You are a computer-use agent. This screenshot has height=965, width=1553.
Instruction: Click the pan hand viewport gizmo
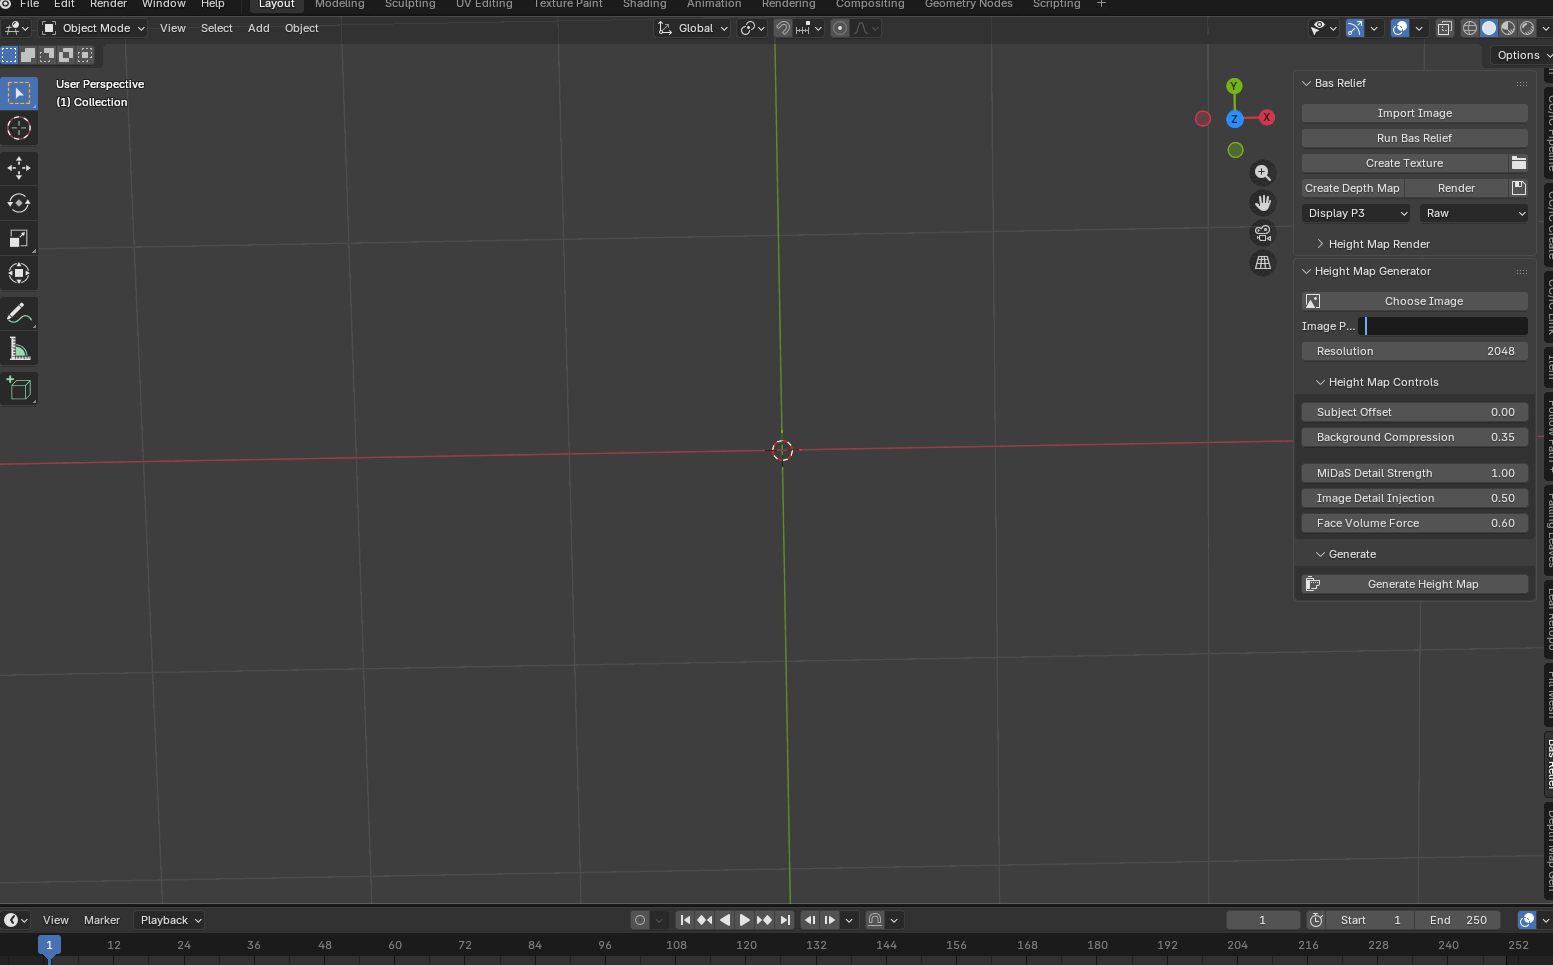pyautogui.click(x=1263, y=203)
